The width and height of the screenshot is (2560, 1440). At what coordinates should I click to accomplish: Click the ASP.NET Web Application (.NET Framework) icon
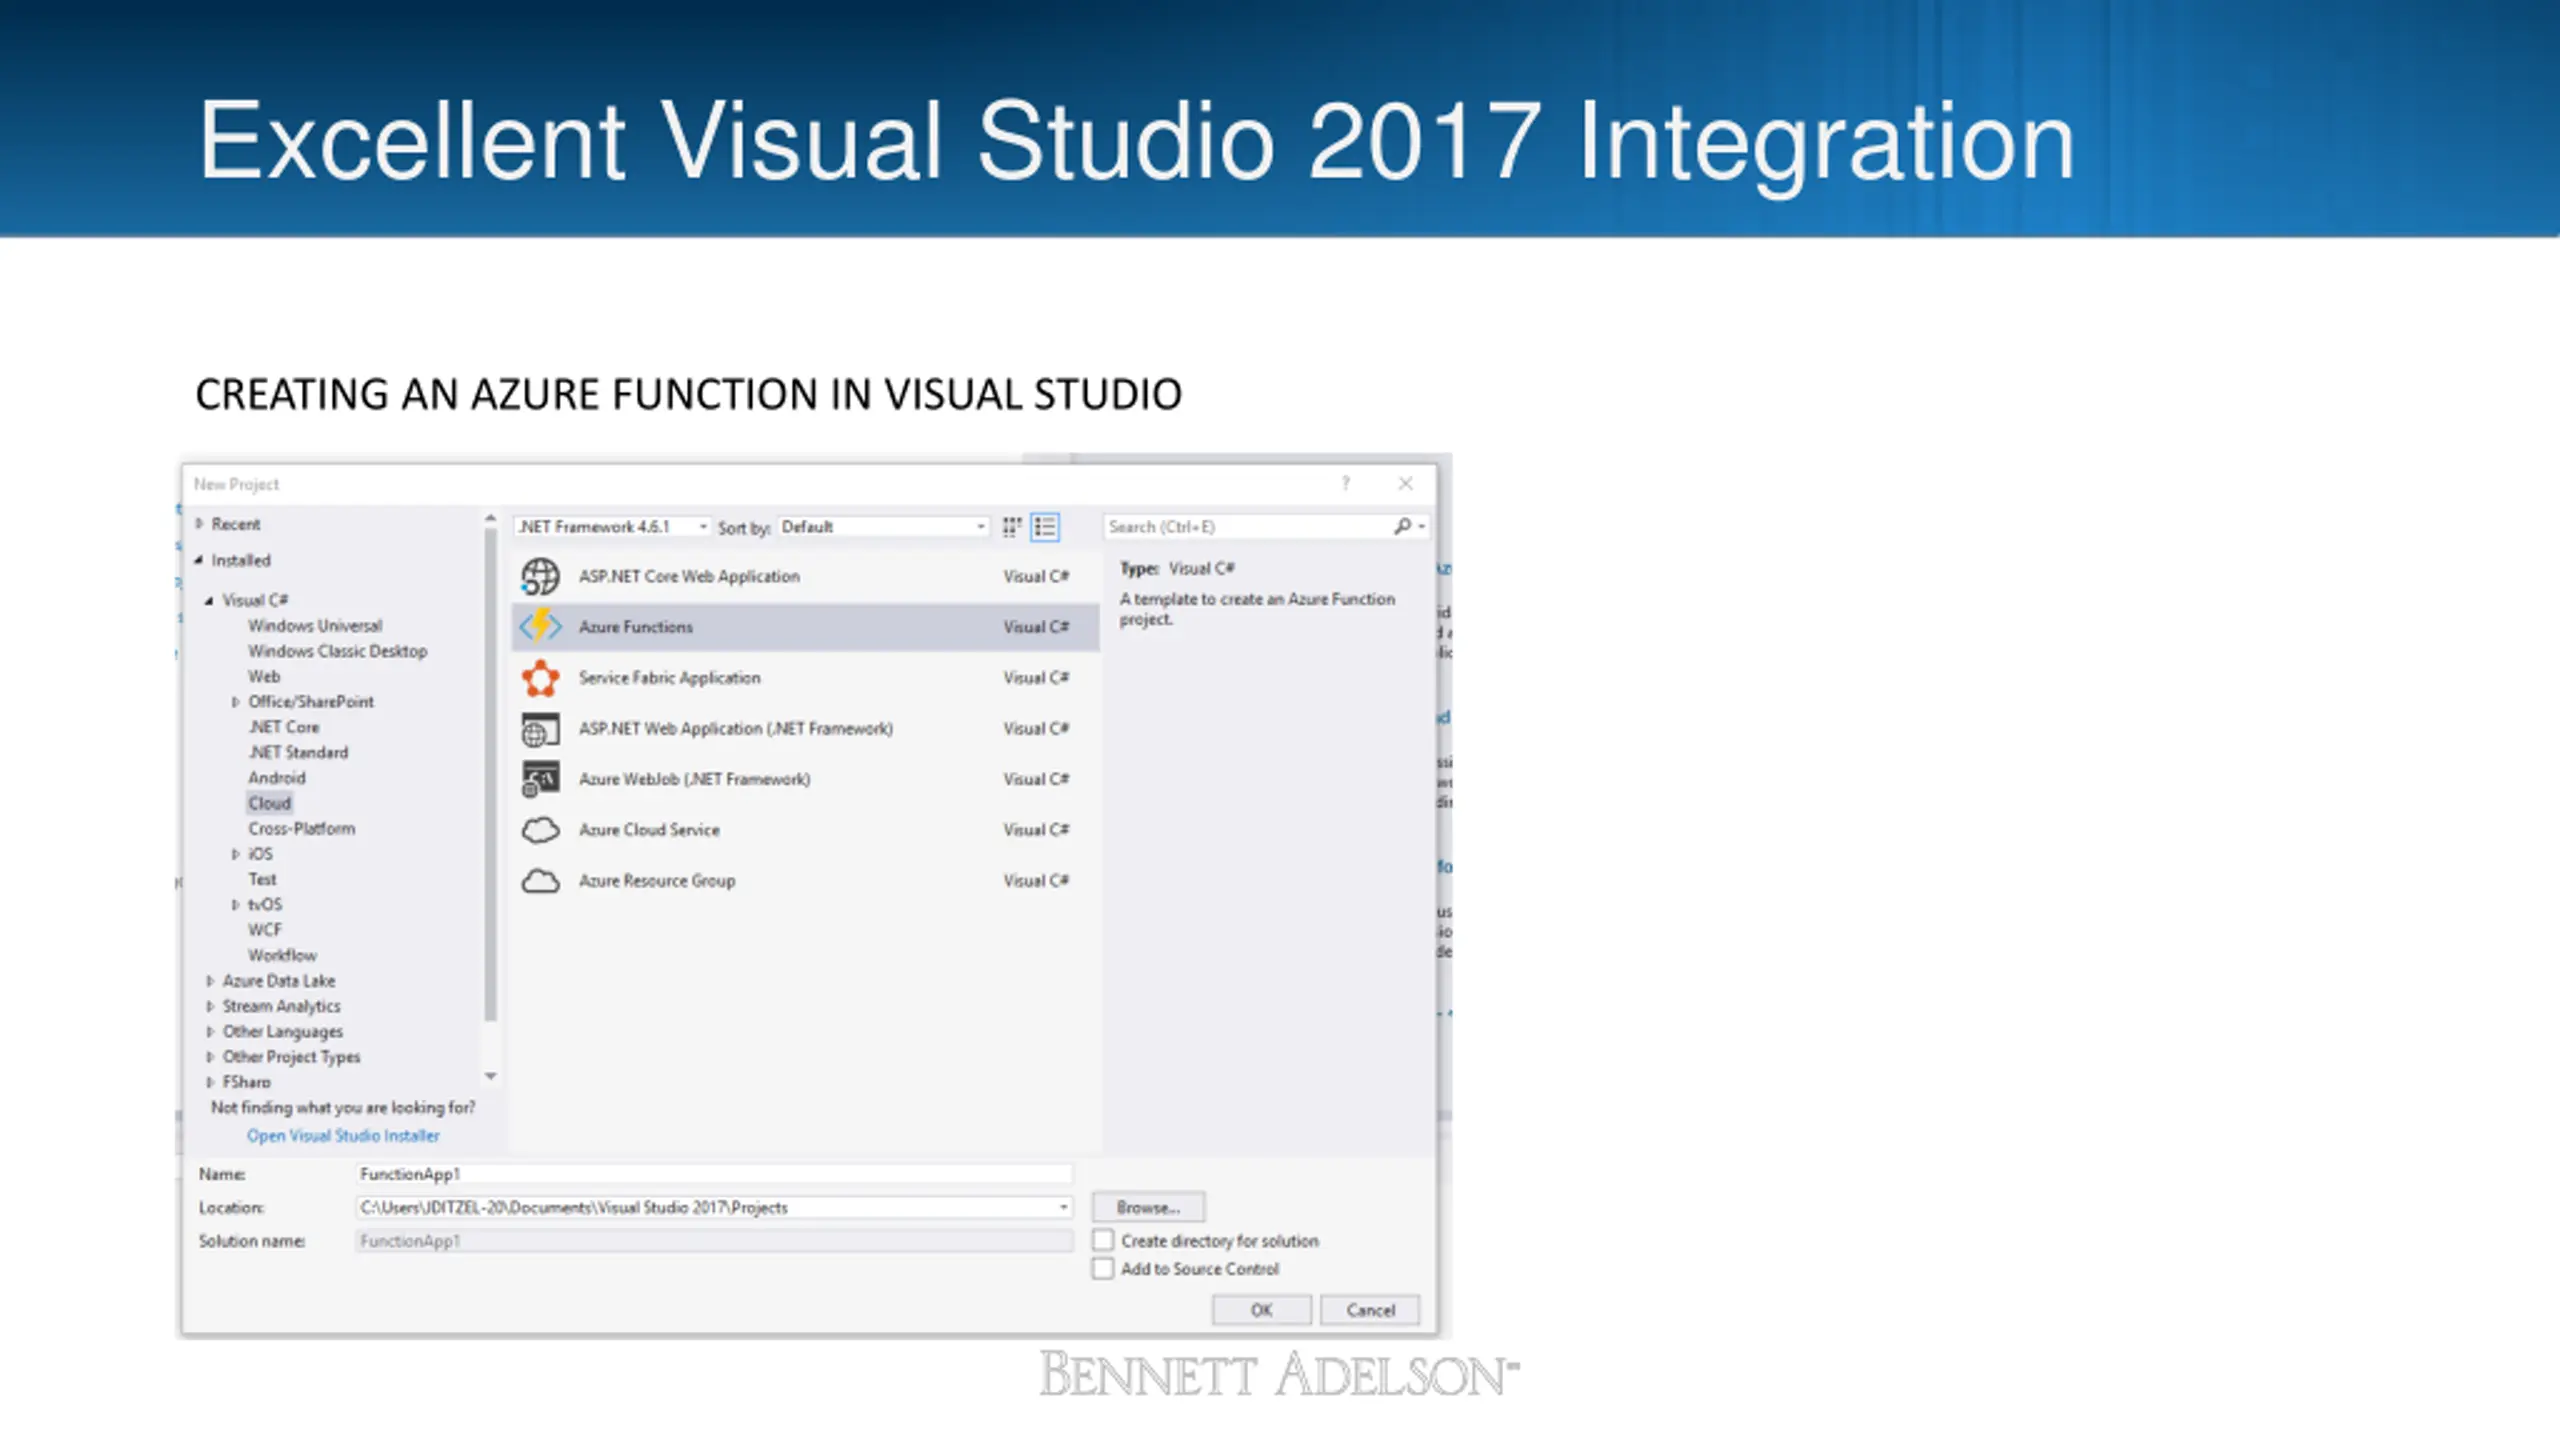(x=540, y=729)
